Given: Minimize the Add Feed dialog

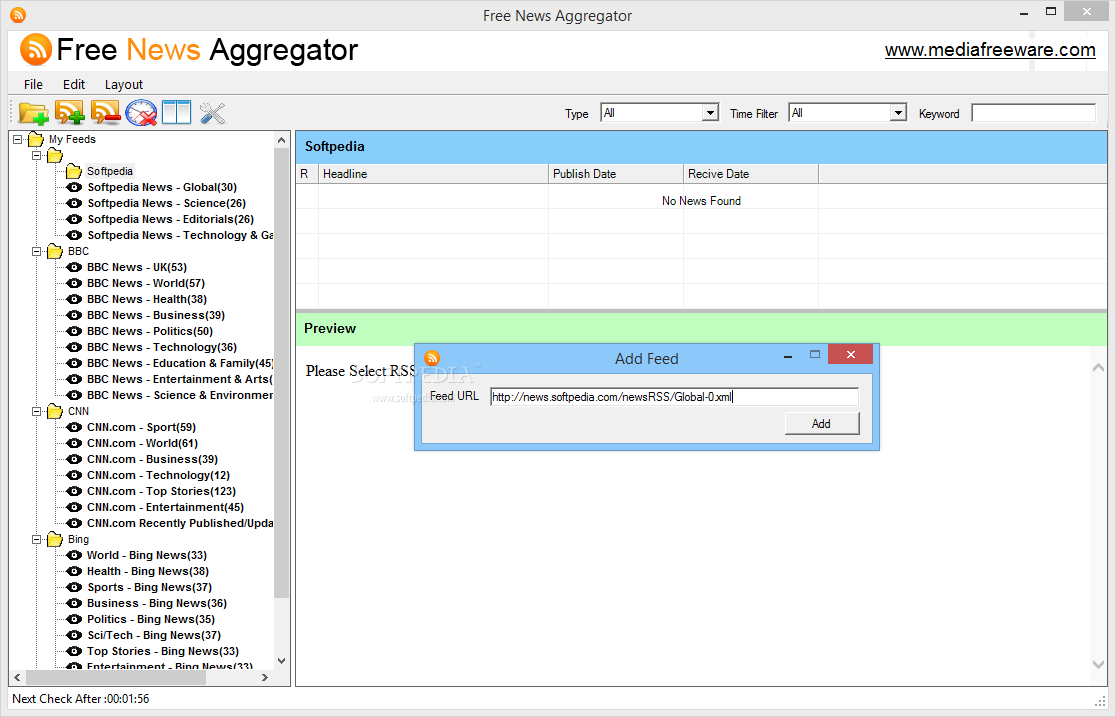Looking at the screenshot, I should 788,356.
